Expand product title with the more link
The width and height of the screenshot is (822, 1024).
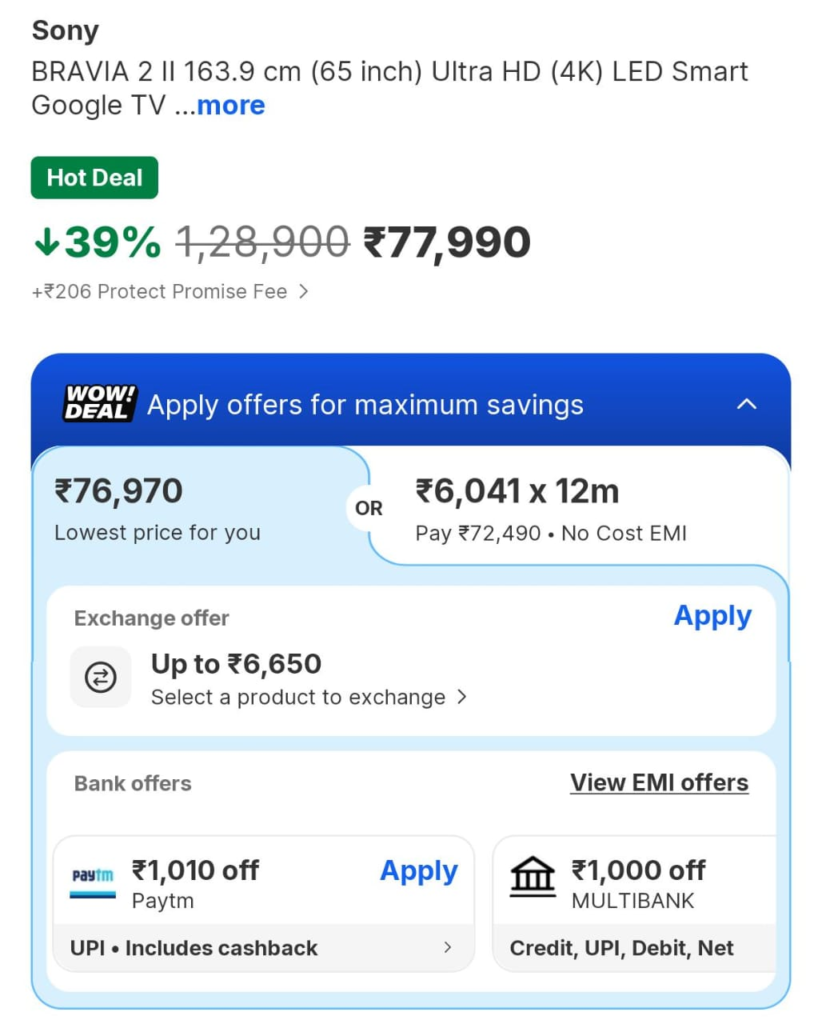[230, 106]
